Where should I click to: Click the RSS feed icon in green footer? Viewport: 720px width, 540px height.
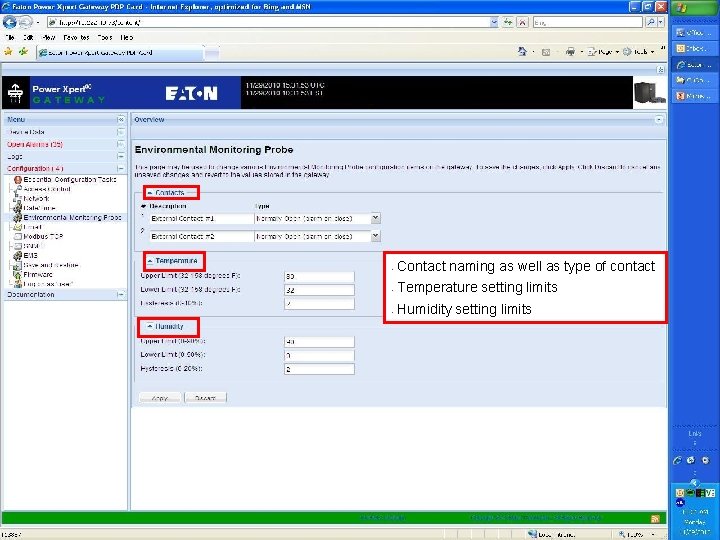tap(655, 518)
